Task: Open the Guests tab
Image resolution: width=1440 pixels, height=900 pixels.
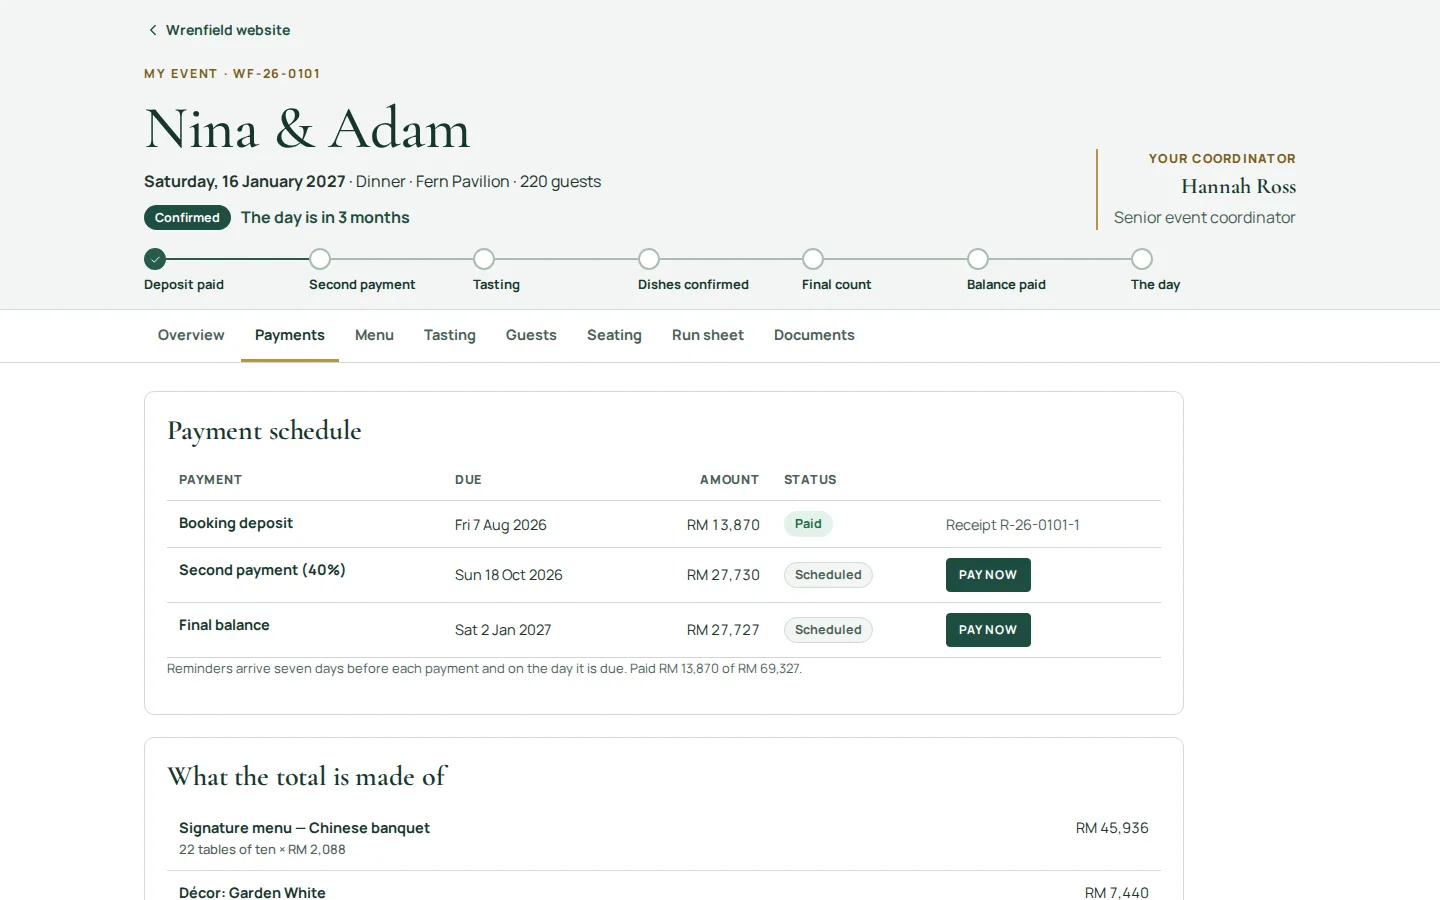Action: (x=531, y=335)
